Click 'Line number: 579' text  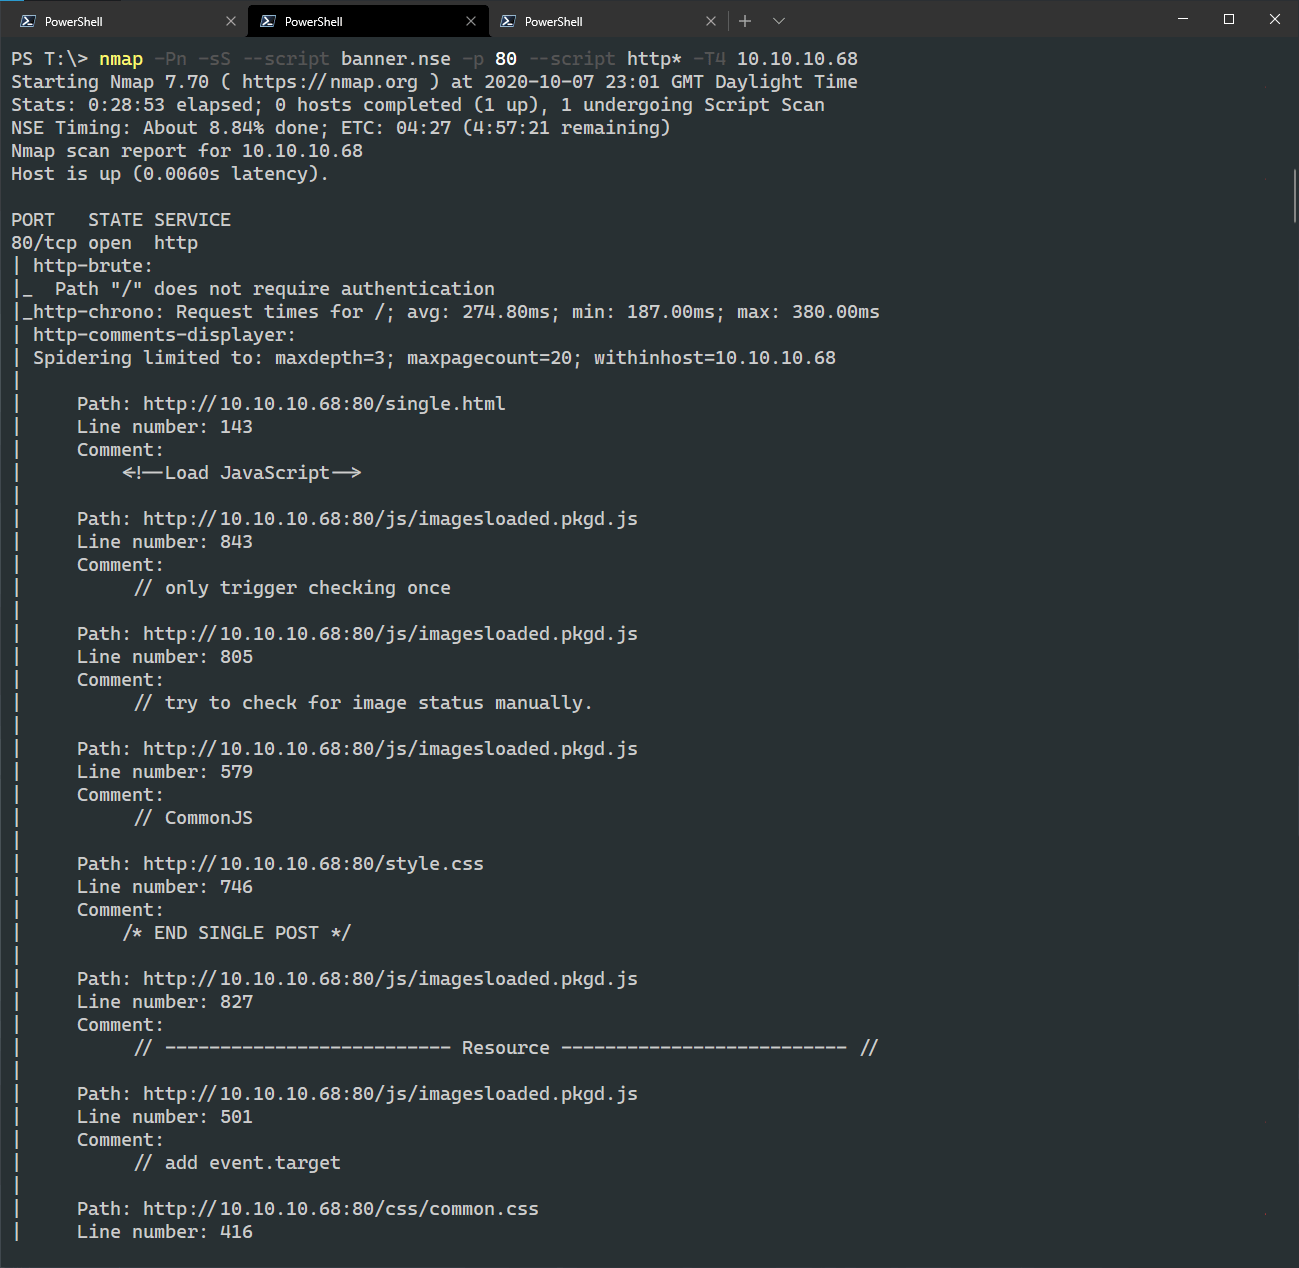pyautogui.click(x=165, y=772)
